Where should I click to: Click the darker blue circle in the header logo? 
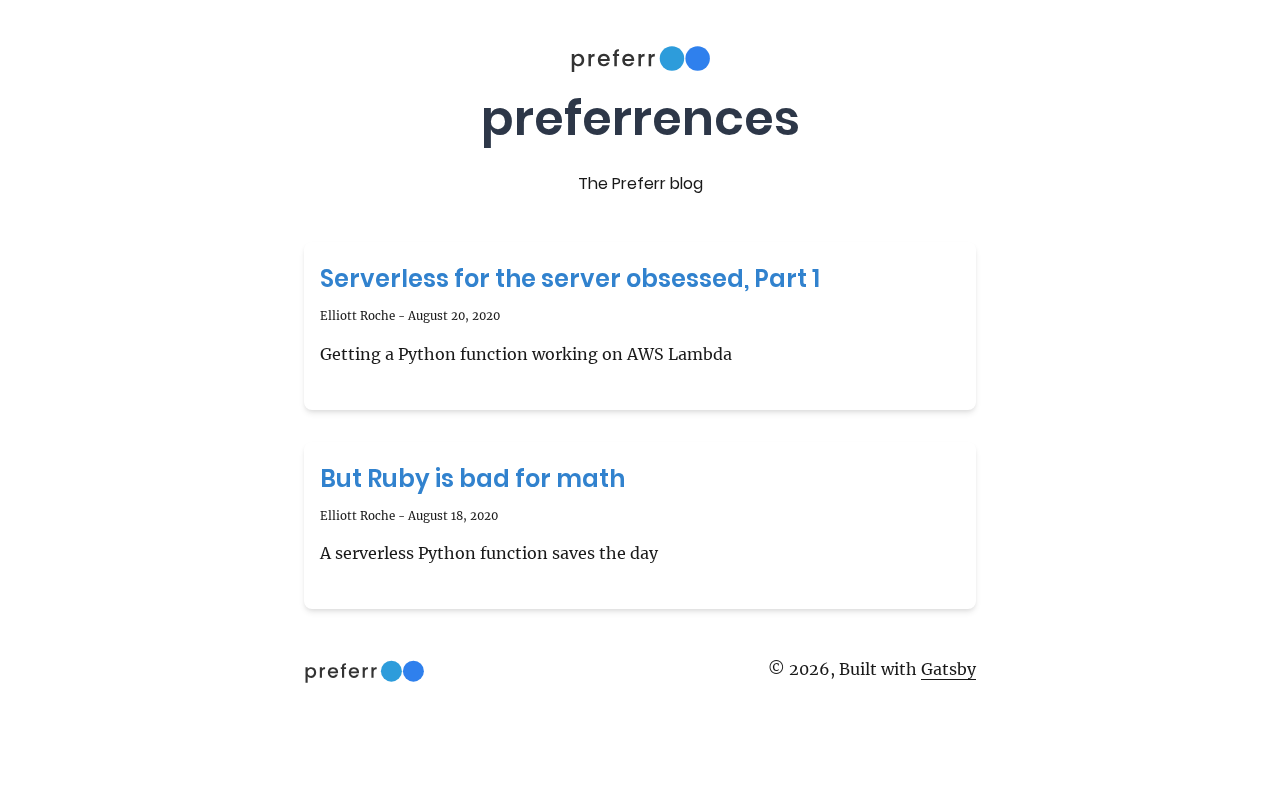(698, 59)
